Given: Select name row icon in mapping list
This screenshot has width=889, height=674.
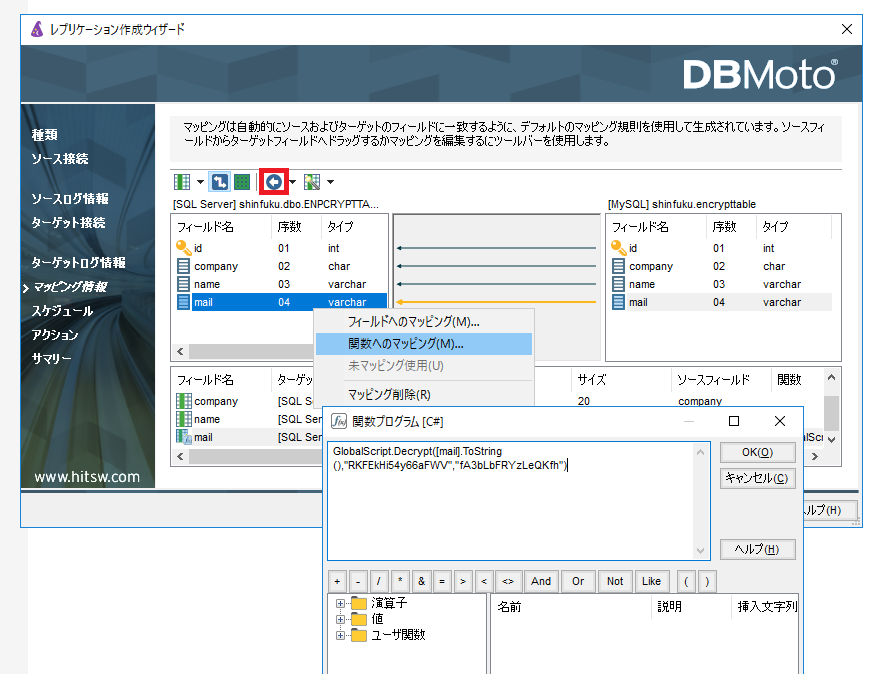Looking at the screenshot, I should (x=184, y=419).
